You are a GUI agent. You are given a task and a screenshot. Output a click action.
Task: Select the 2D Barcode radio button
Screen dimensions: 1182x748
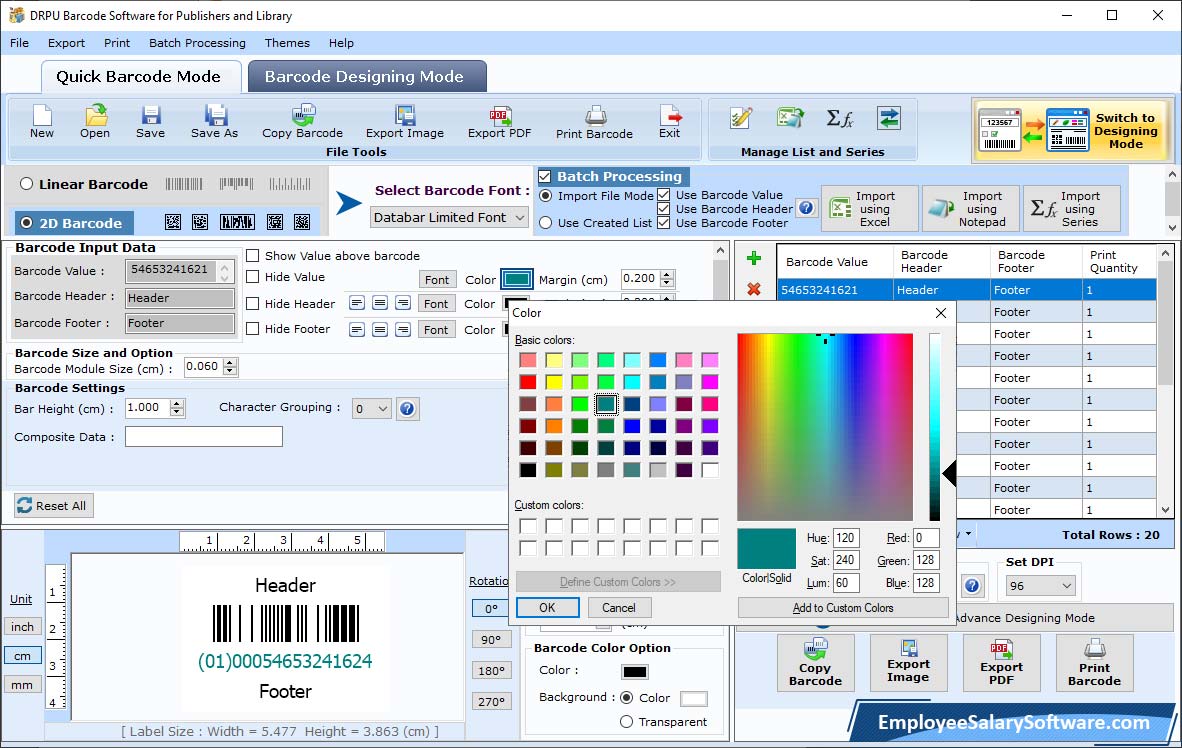pyautogui.click(x=26, y=223)
